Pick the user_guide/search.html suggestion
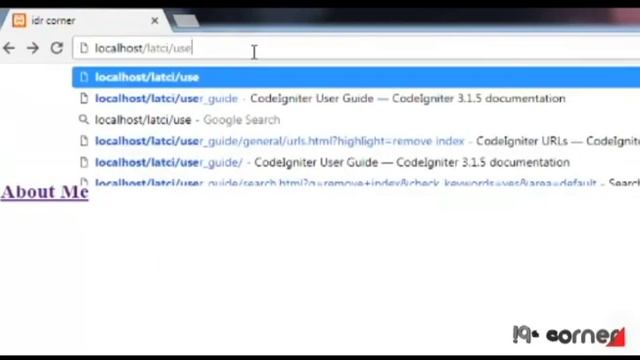Viewport: 640px width, 360px height. pos(356,182)
